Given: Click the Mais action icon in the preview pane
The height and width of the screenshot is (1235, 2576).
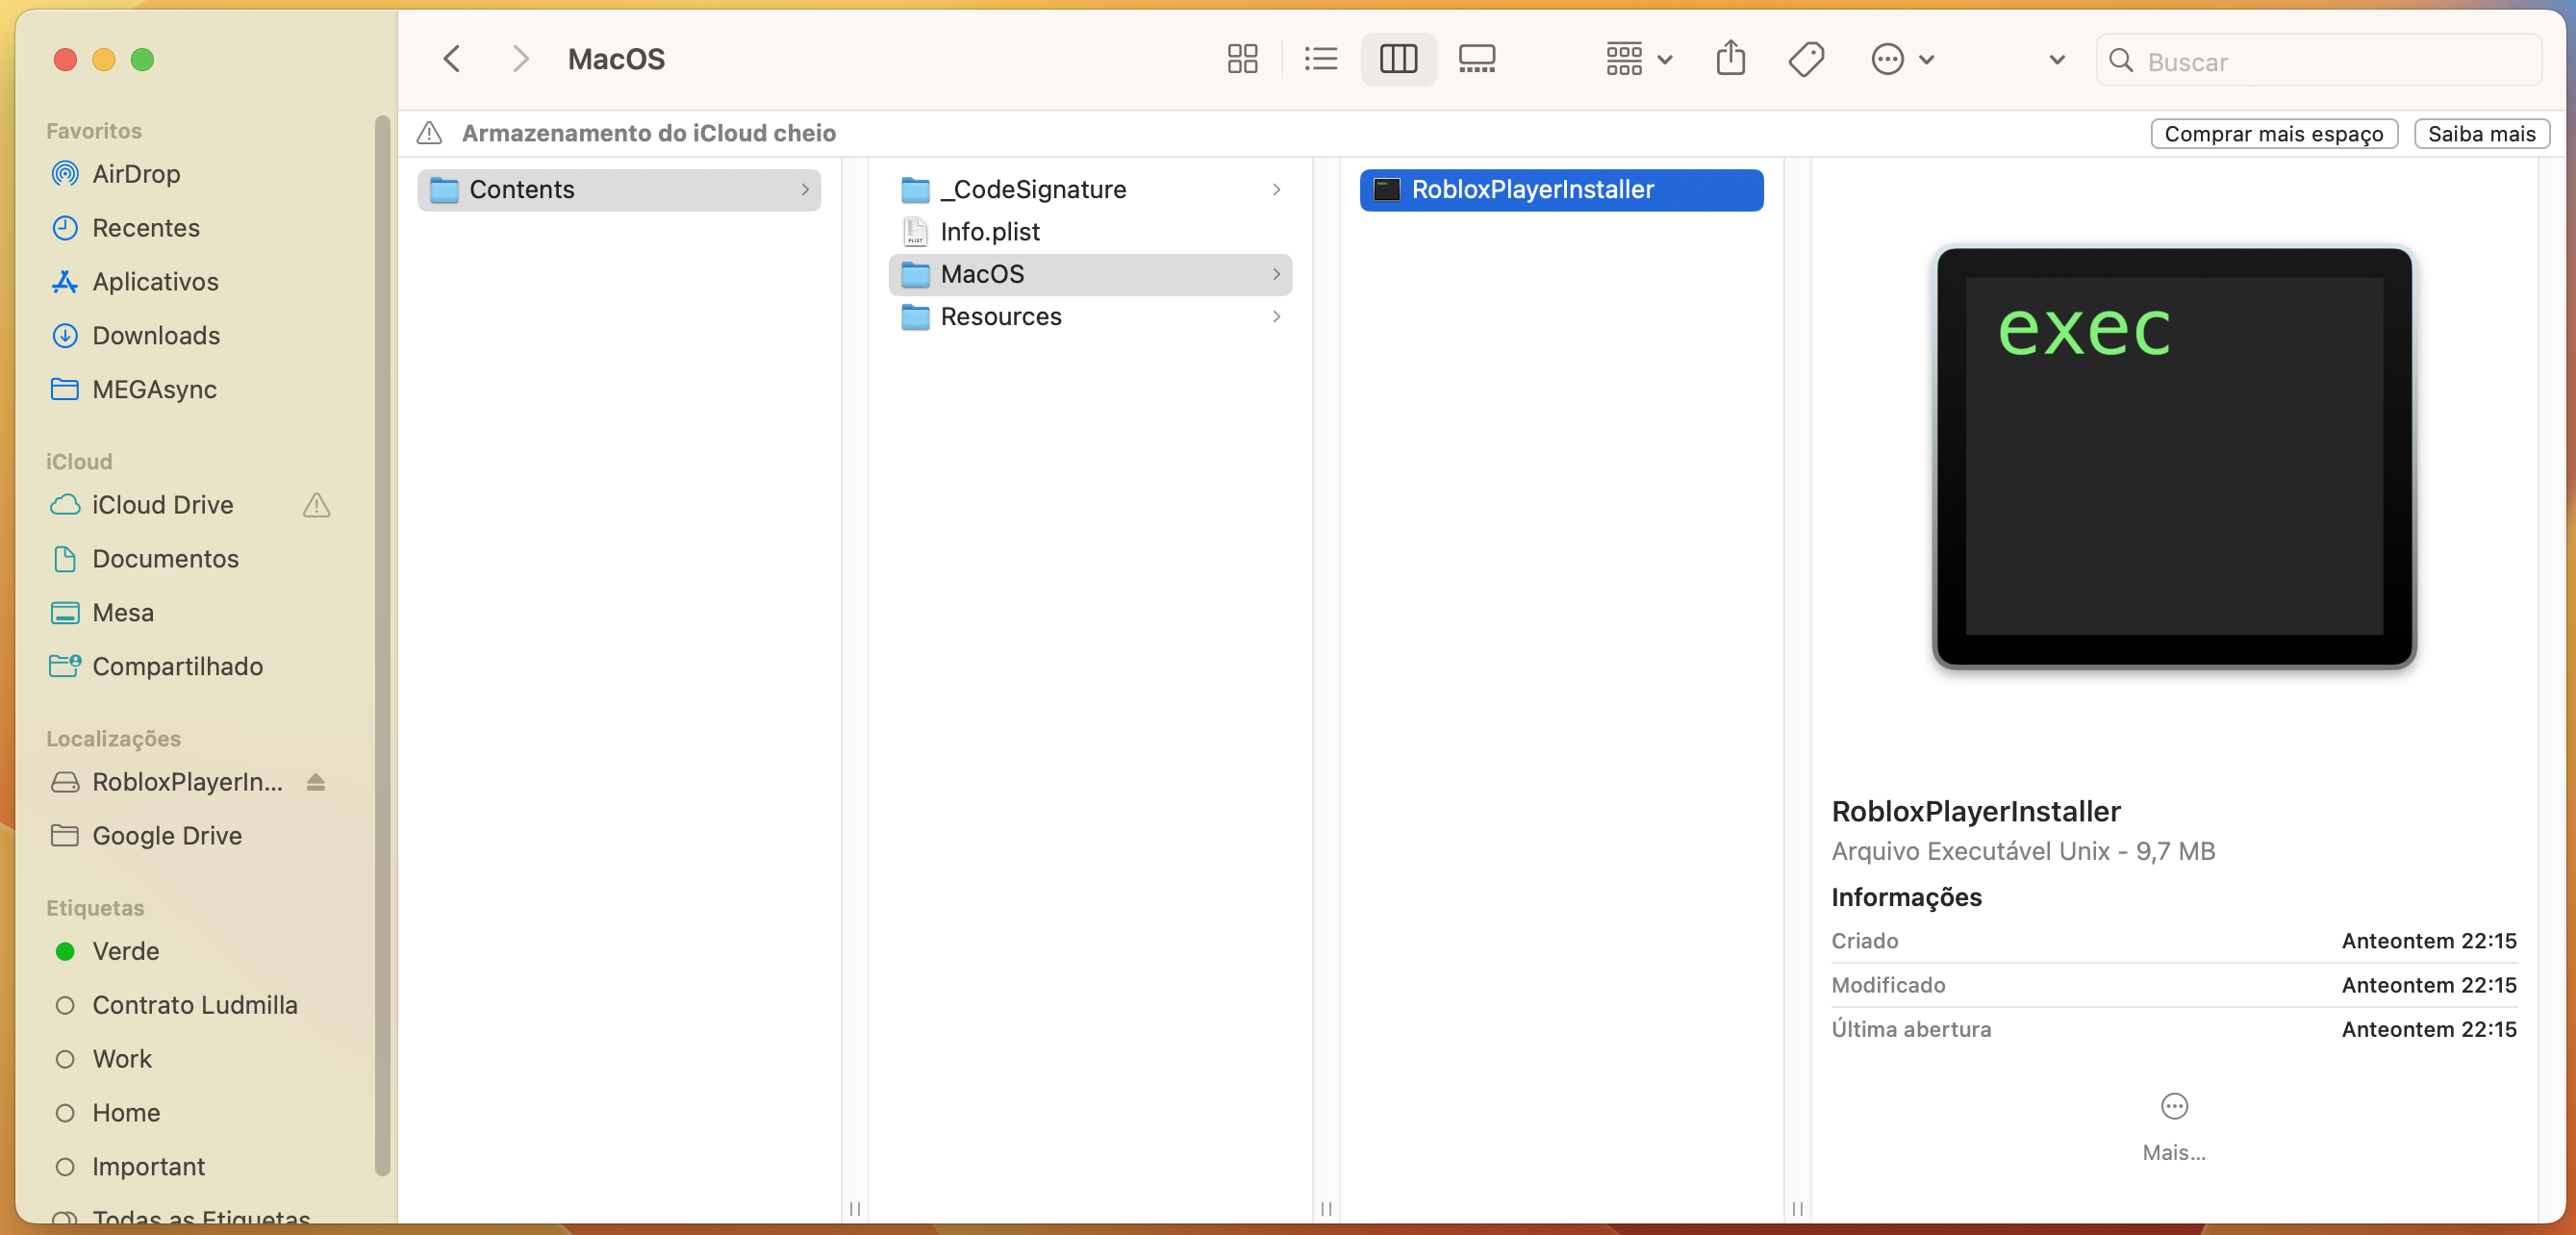Looking at the screenshot, I should (x=2173, y=1106).
